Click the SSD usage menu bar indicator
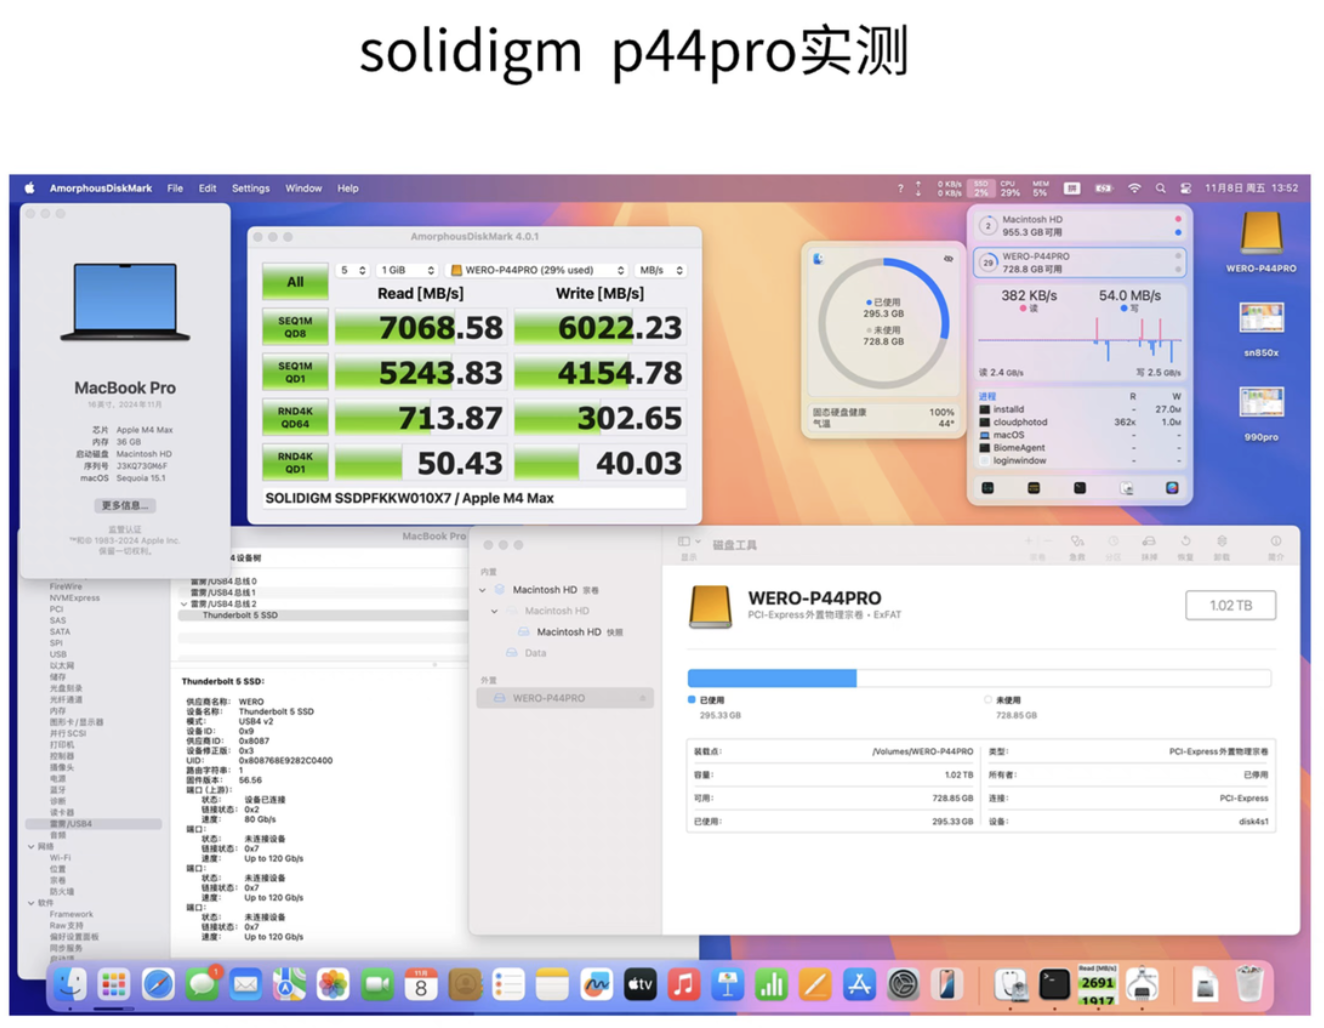 pyautogui.click(x=981, y=188)
